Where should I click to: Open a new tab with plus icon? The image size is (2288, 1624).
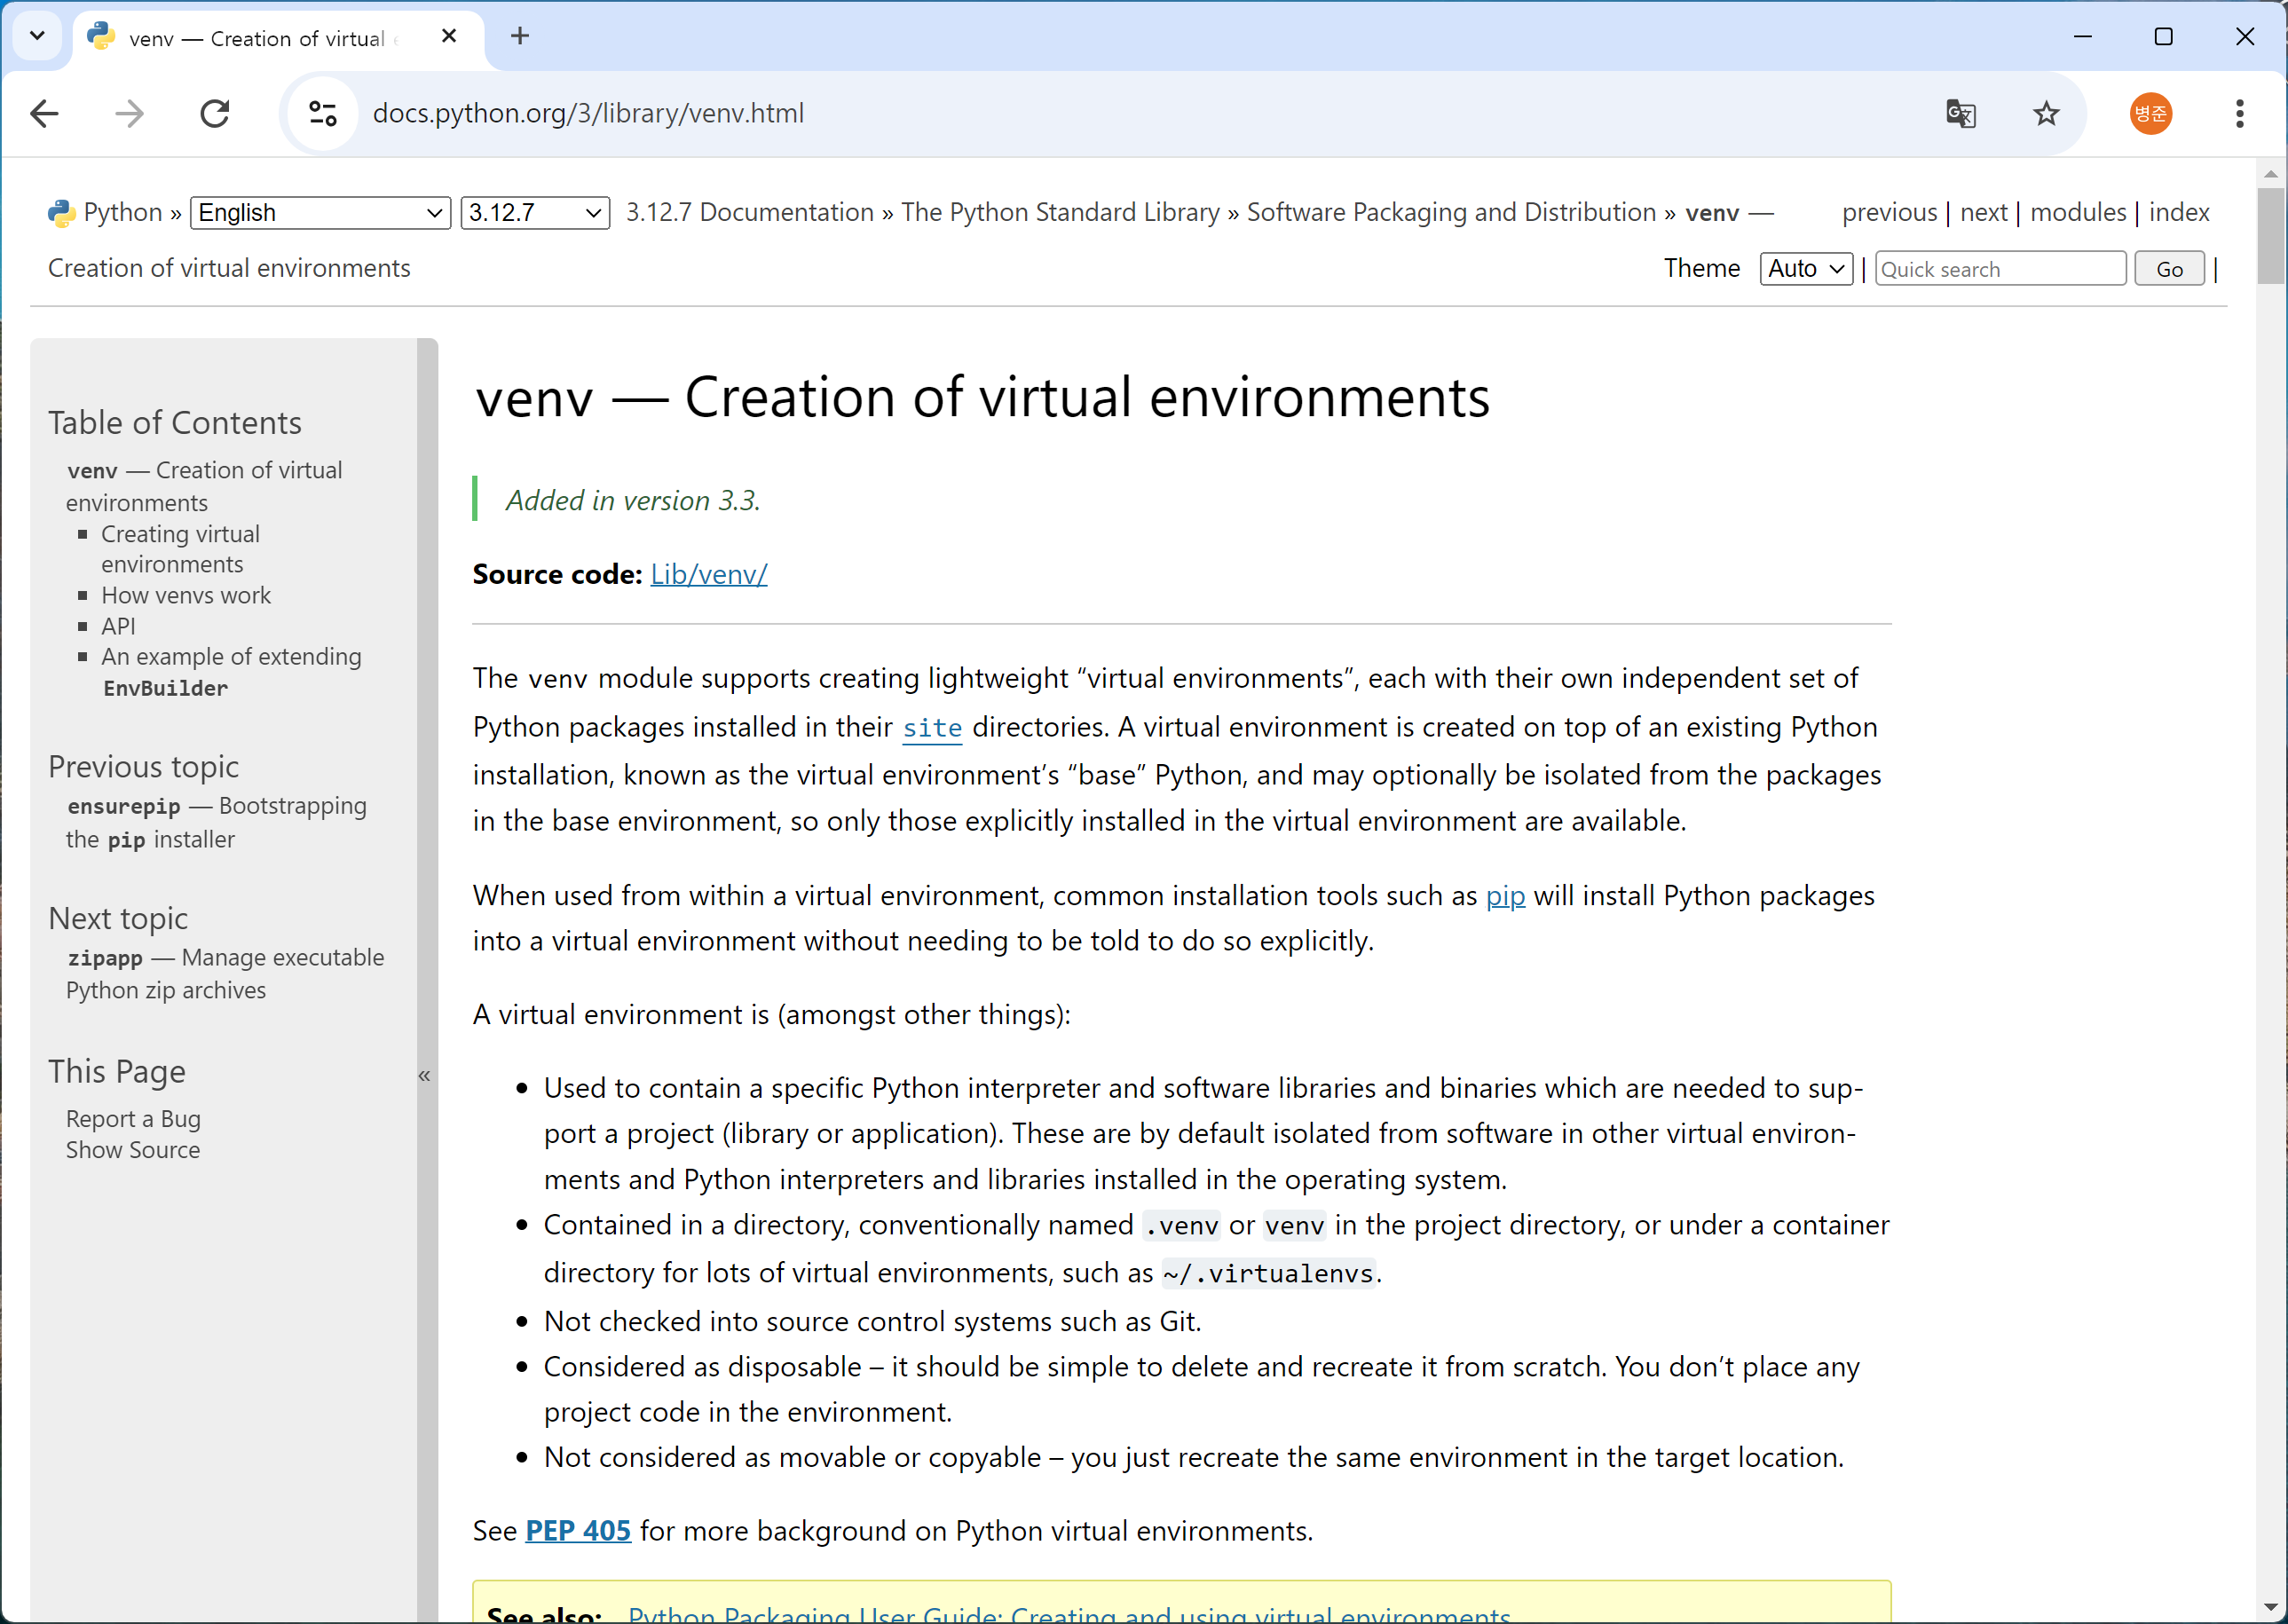pos(520,37)
